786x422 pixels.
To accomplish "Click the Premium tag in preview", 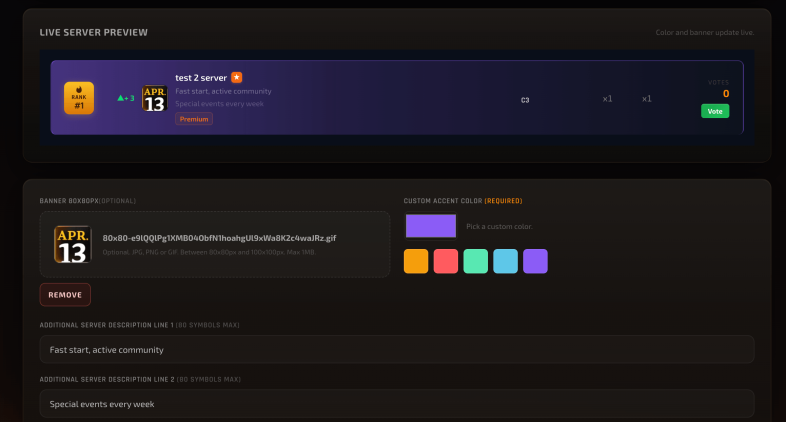I will pos(194,119).
